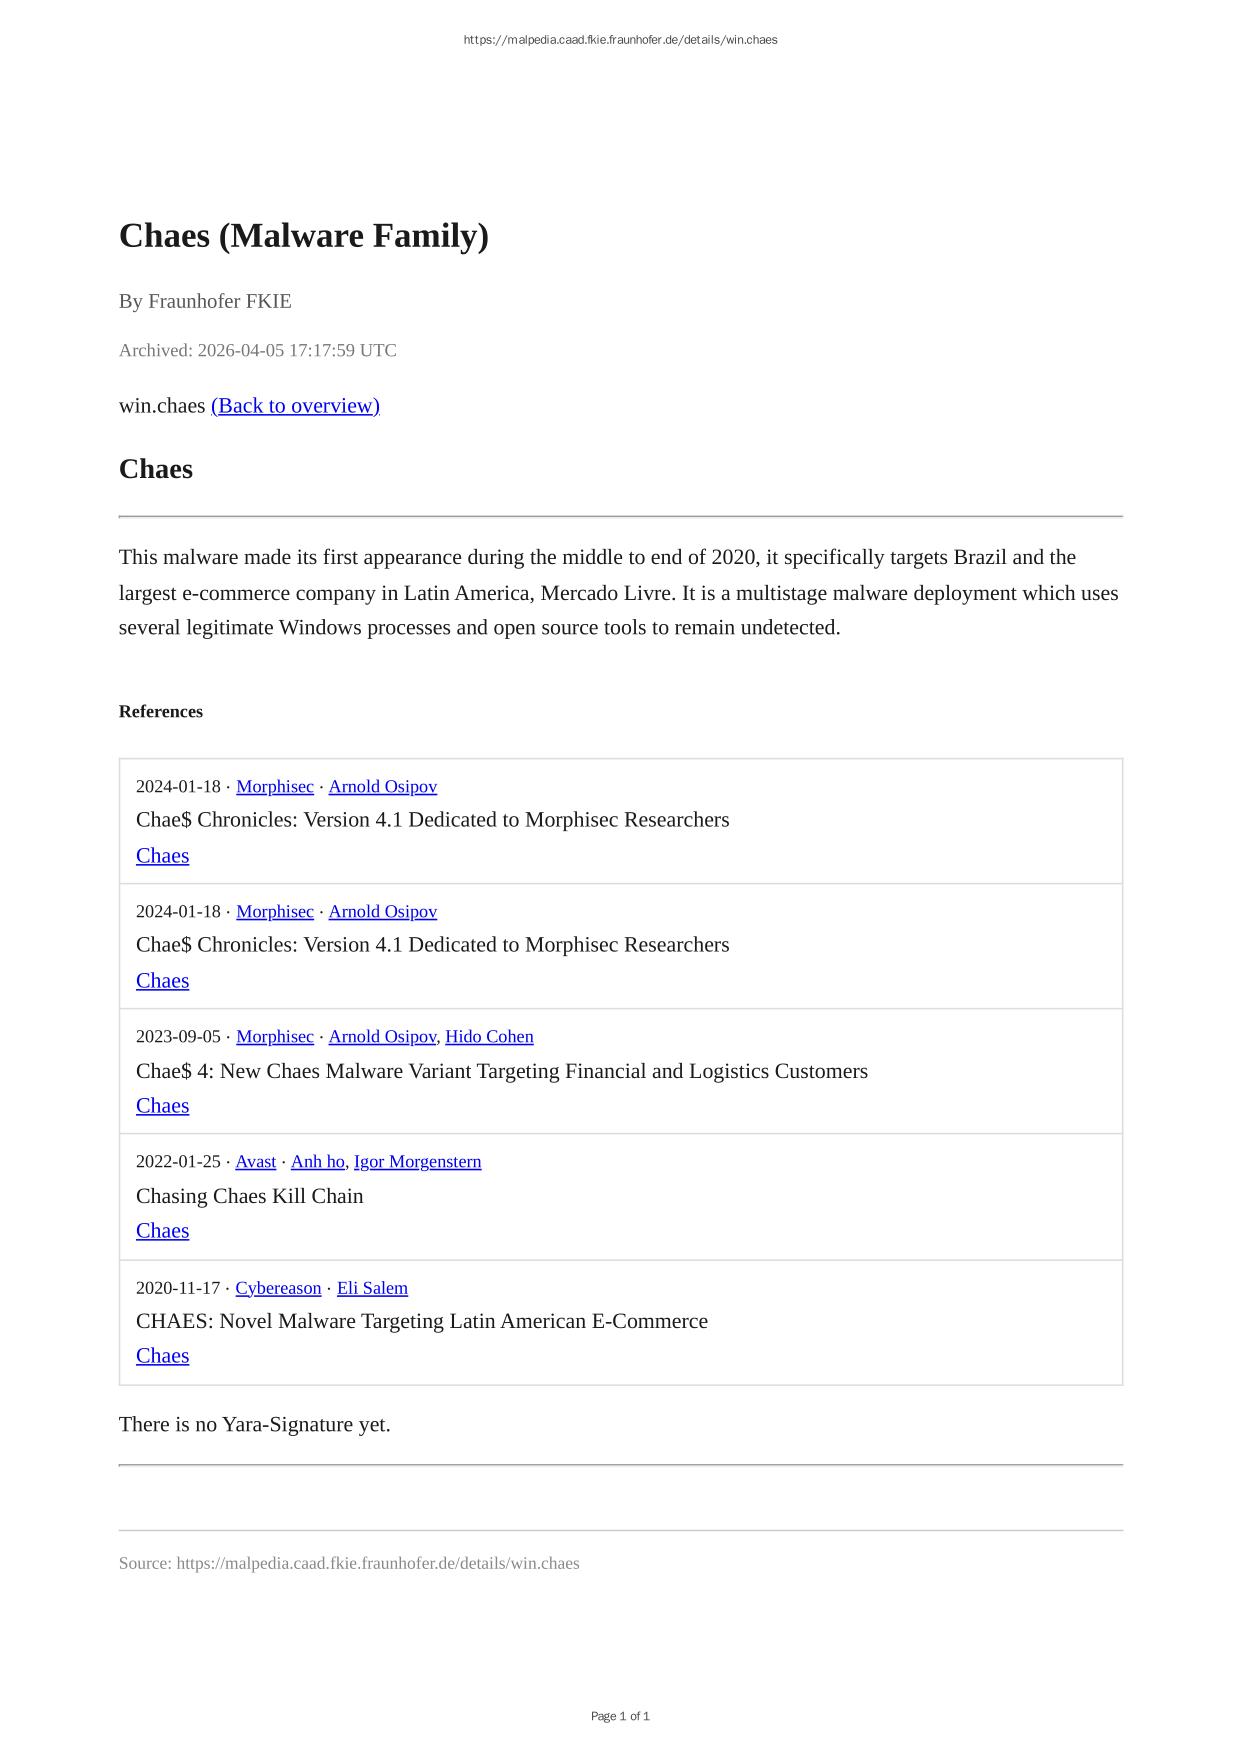Screen dimensions: 1242x1756
Task: Open the Cybereason organization link
Action: tap(278, 1288)
